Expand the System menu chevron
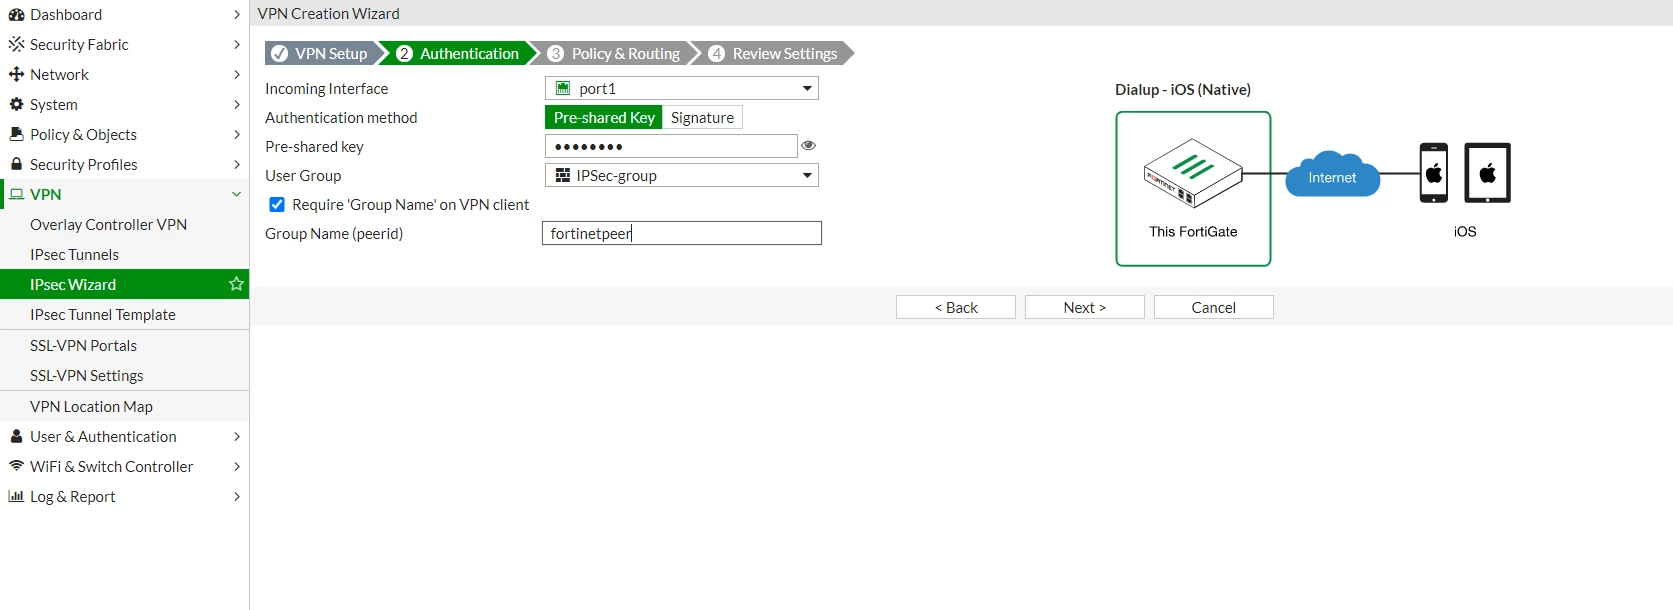Image resolution: width=1673 pixels, height=610 pixels. click(237, 105)
